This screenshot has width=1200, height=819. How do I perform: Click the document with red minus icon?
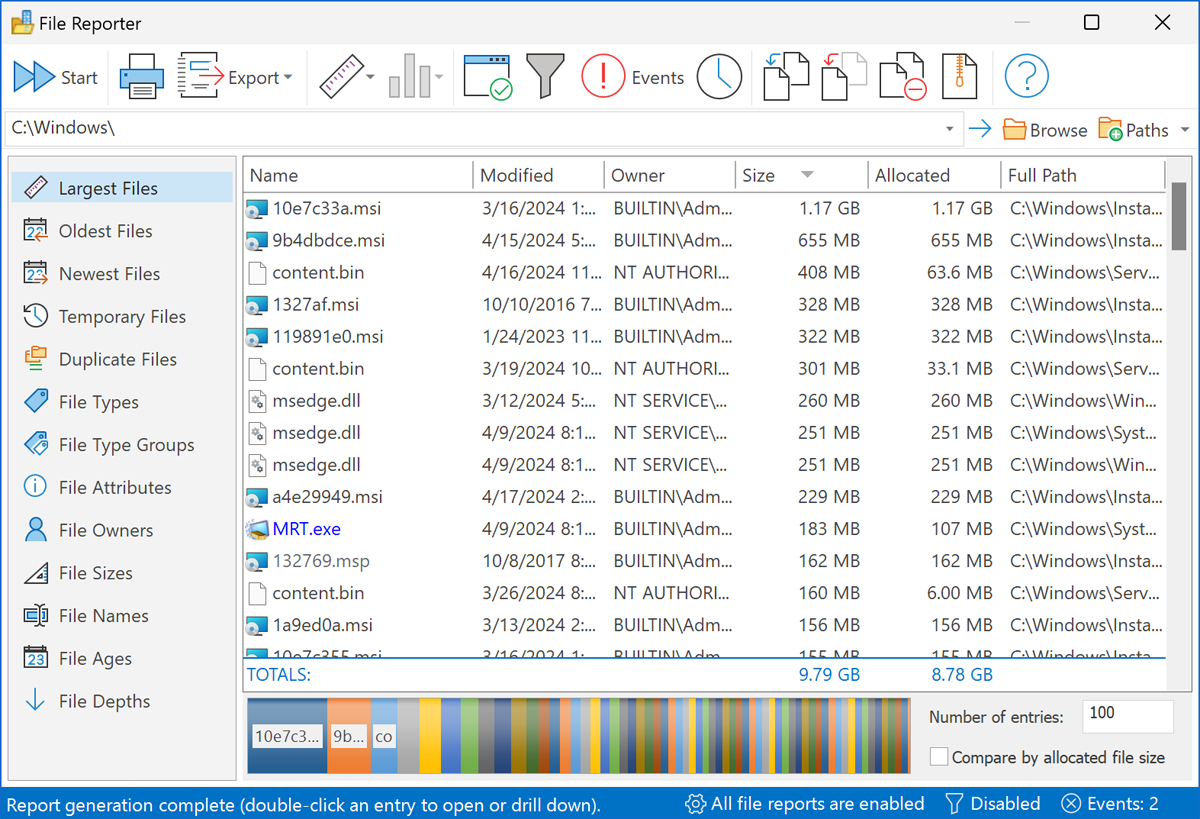coord(901,77)
